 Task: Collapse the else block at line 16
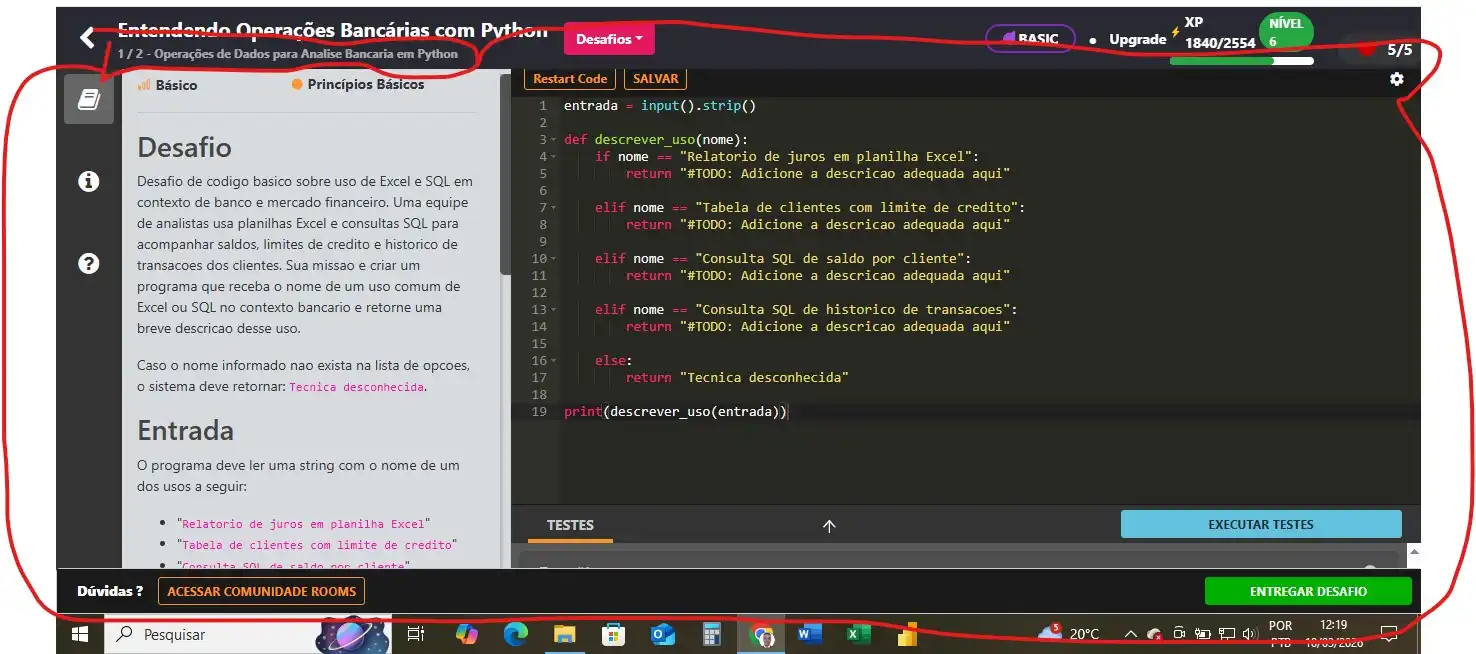click(553, 361)
